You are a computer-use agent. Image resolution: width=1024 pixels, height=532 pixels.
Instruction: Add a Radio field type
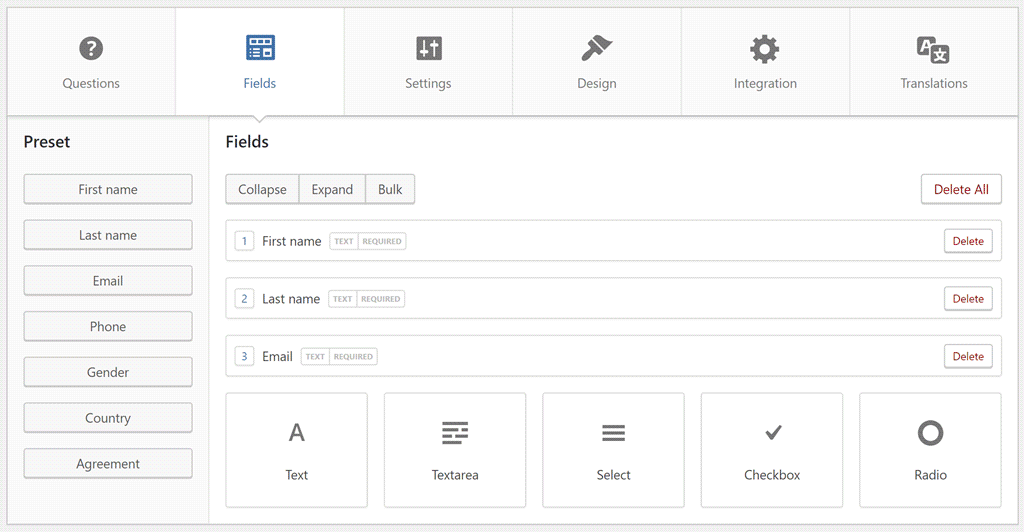(x=931, y=450)
